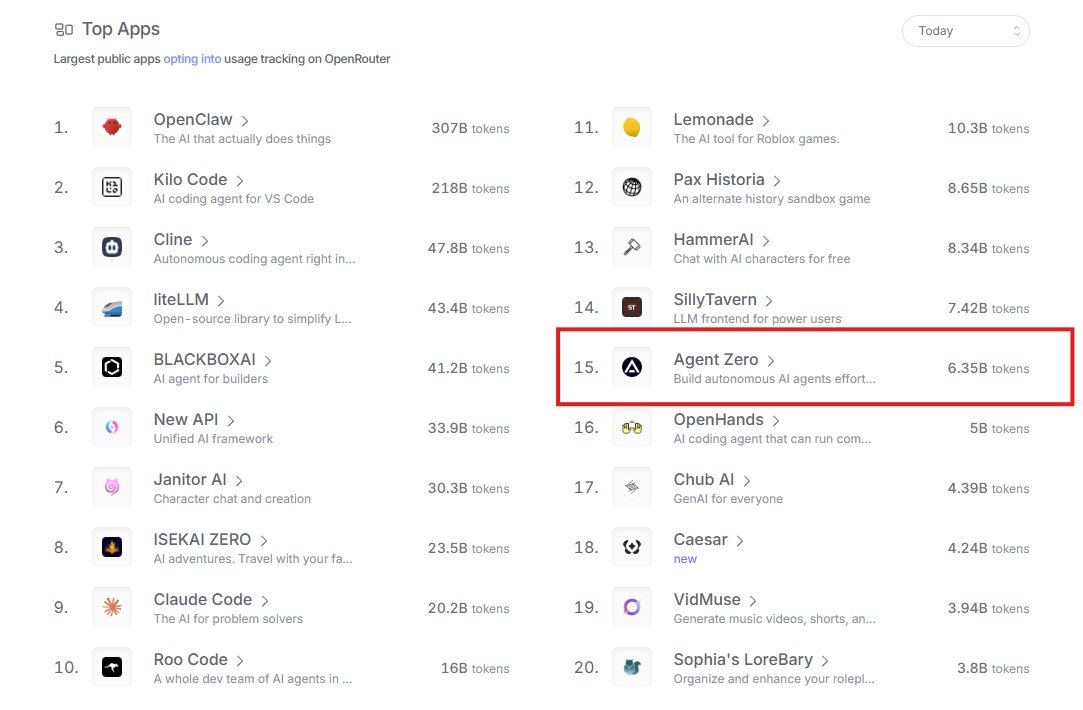Click the Cline robot app icon

pyautogui.click(x=112, y=247)
